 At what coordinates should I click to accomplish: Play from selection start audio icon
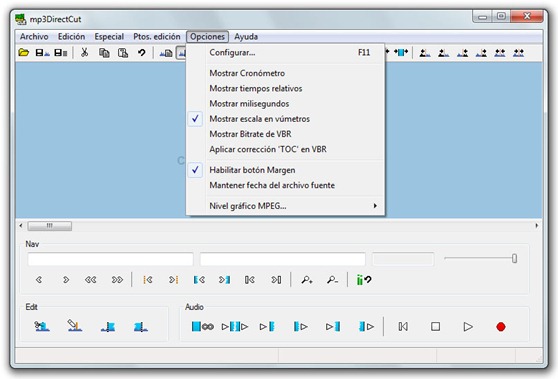301,326
